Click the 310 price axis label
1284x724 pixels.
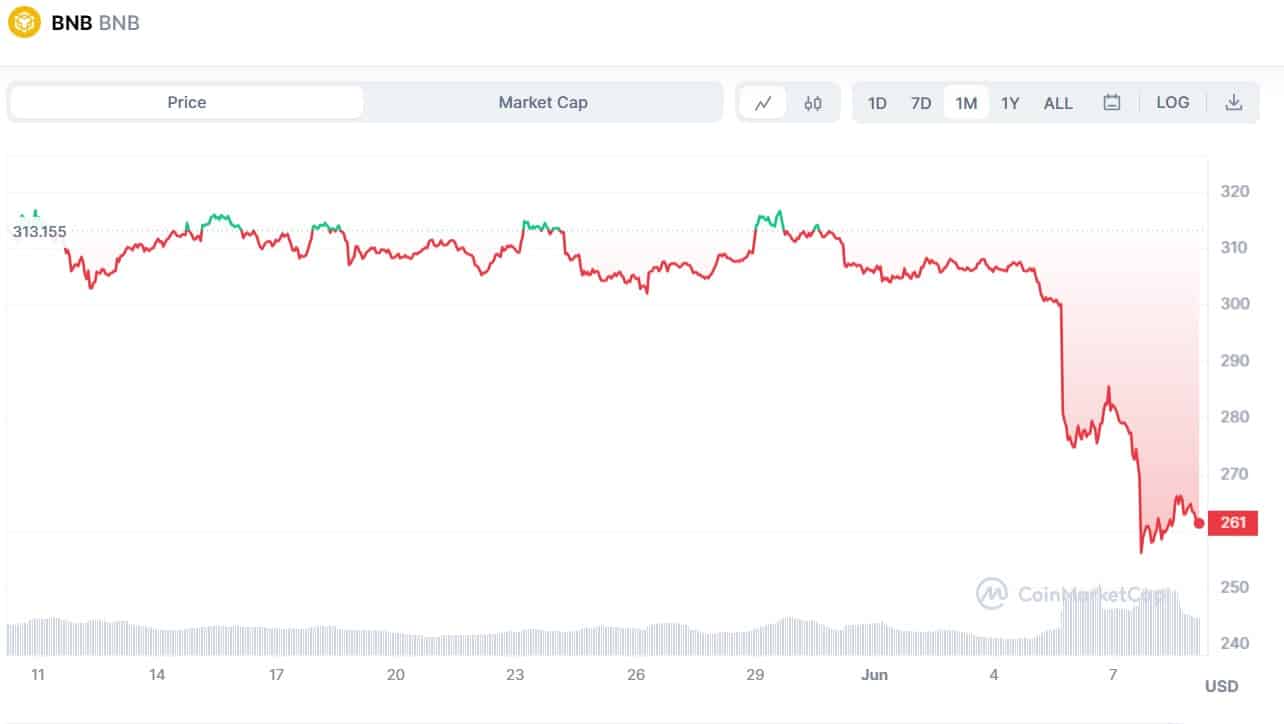[x=1233, y=247]
